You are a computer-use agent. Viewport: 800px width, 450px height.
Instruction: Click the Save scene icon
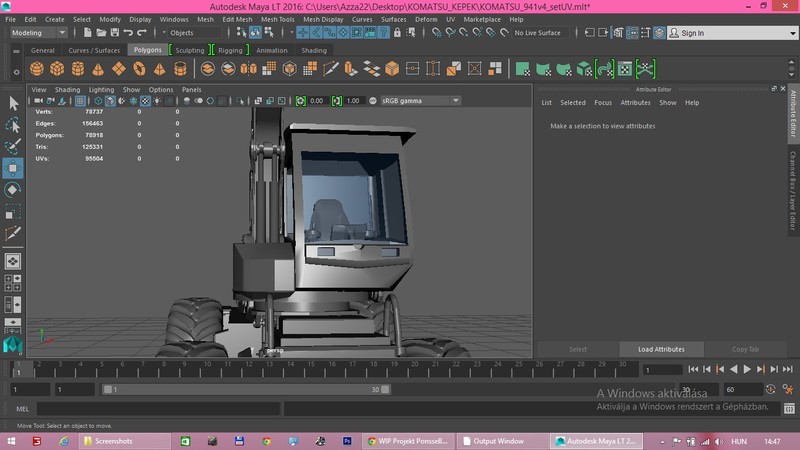[x=115, y=33]
